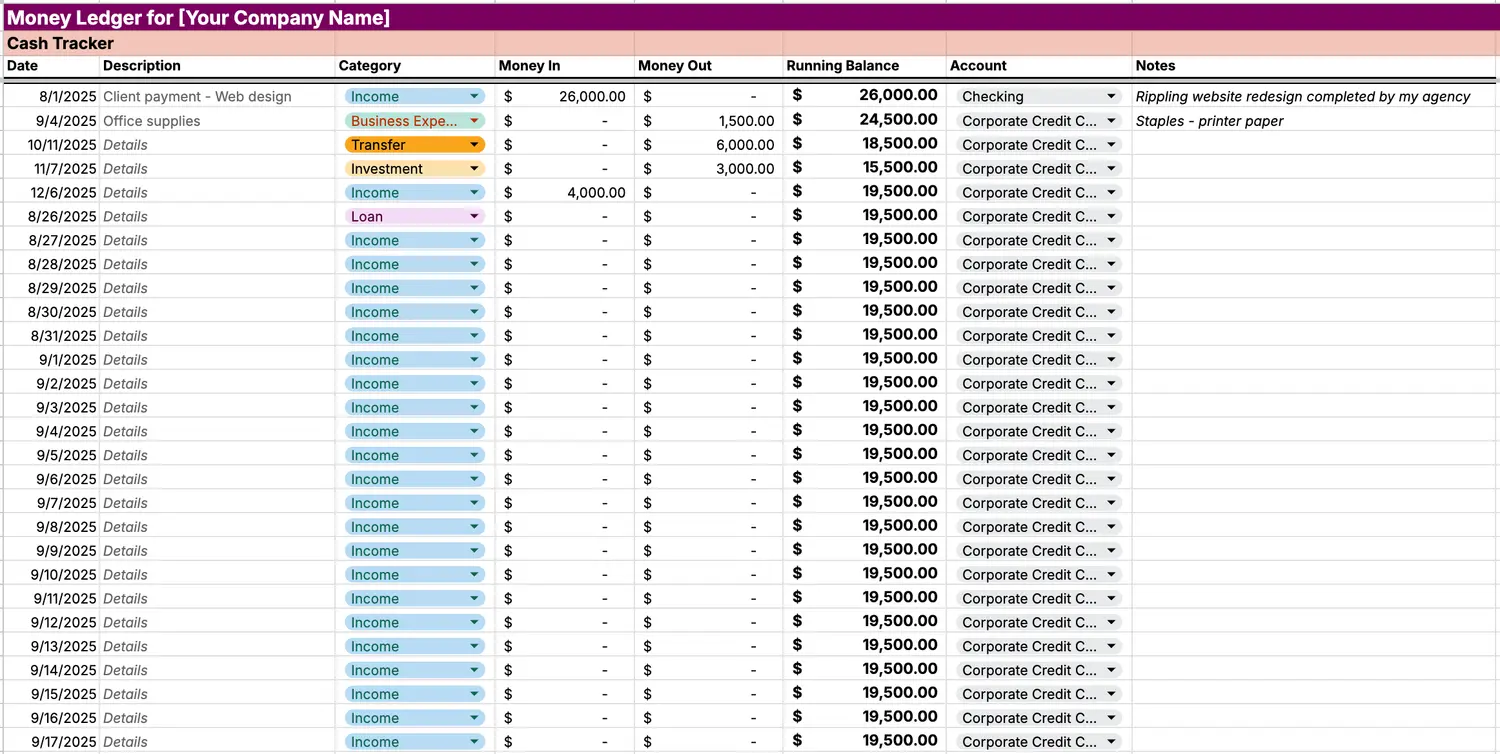Open Income category dropdown on 12/6/2025 row

pyautogui.click(x=415, y=193)
